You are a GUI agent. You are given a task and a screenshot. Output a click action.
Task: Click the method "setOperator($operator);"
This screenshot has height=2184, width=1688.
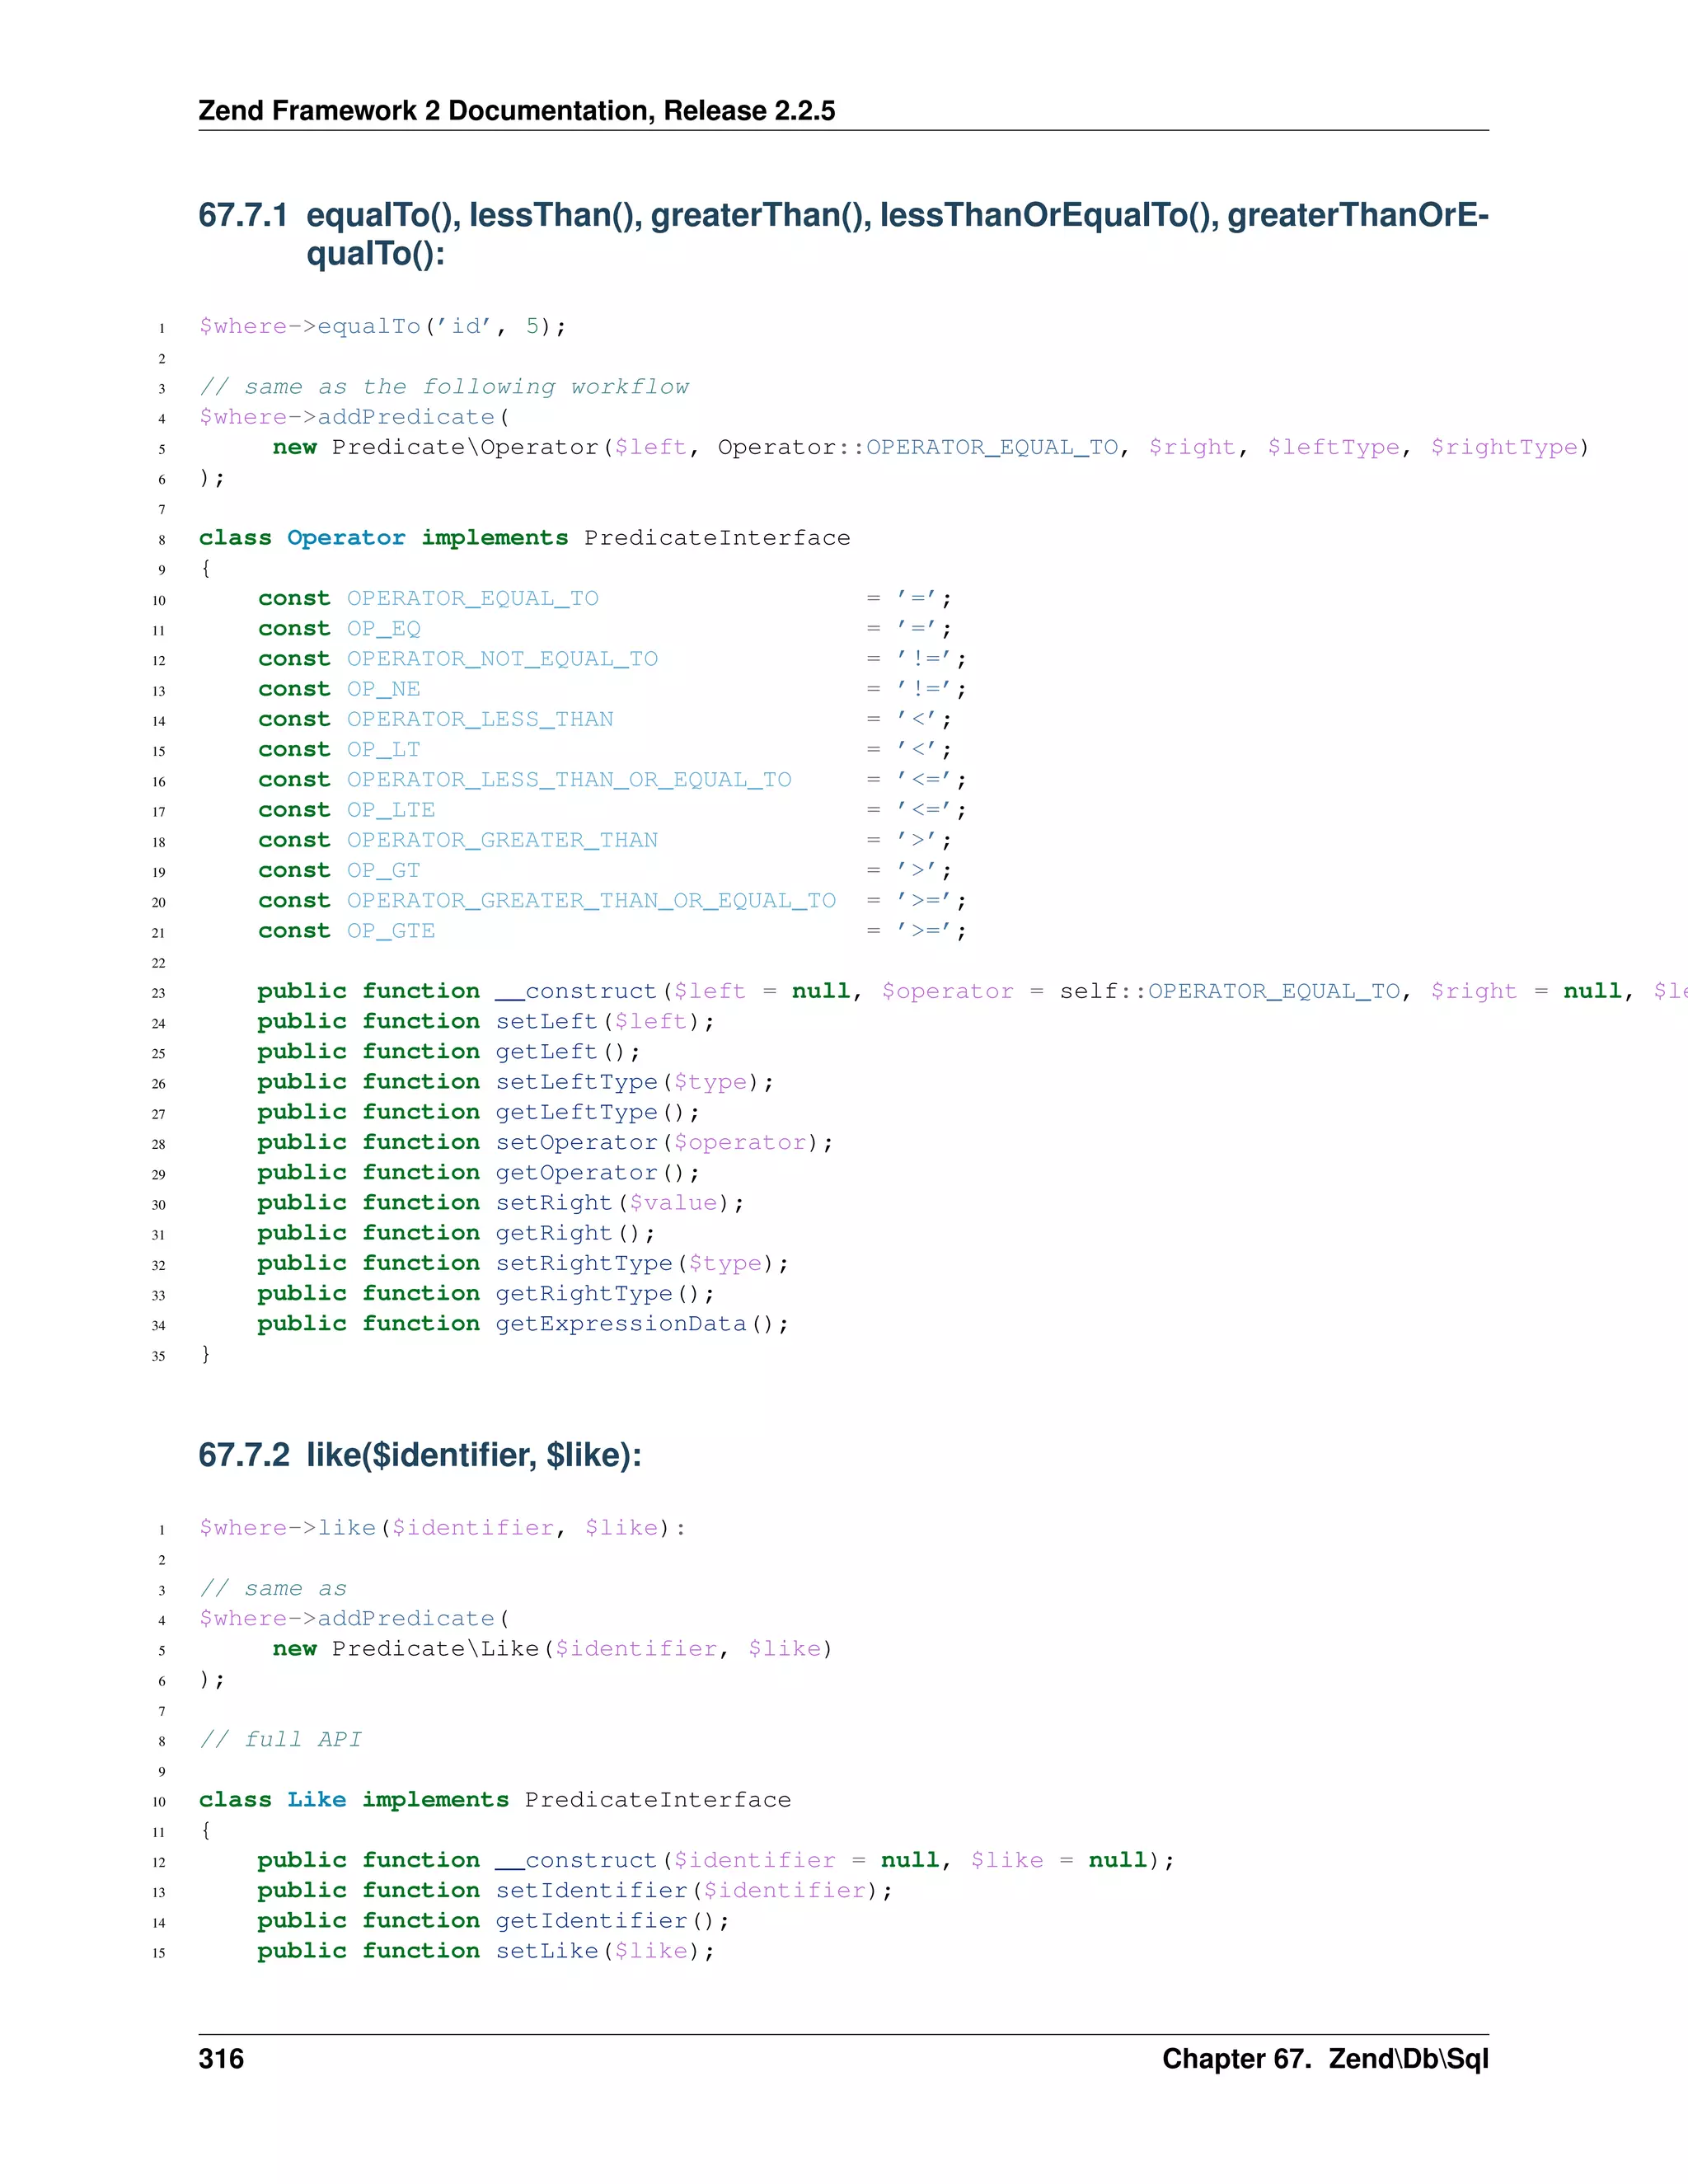click(664, 1142)
